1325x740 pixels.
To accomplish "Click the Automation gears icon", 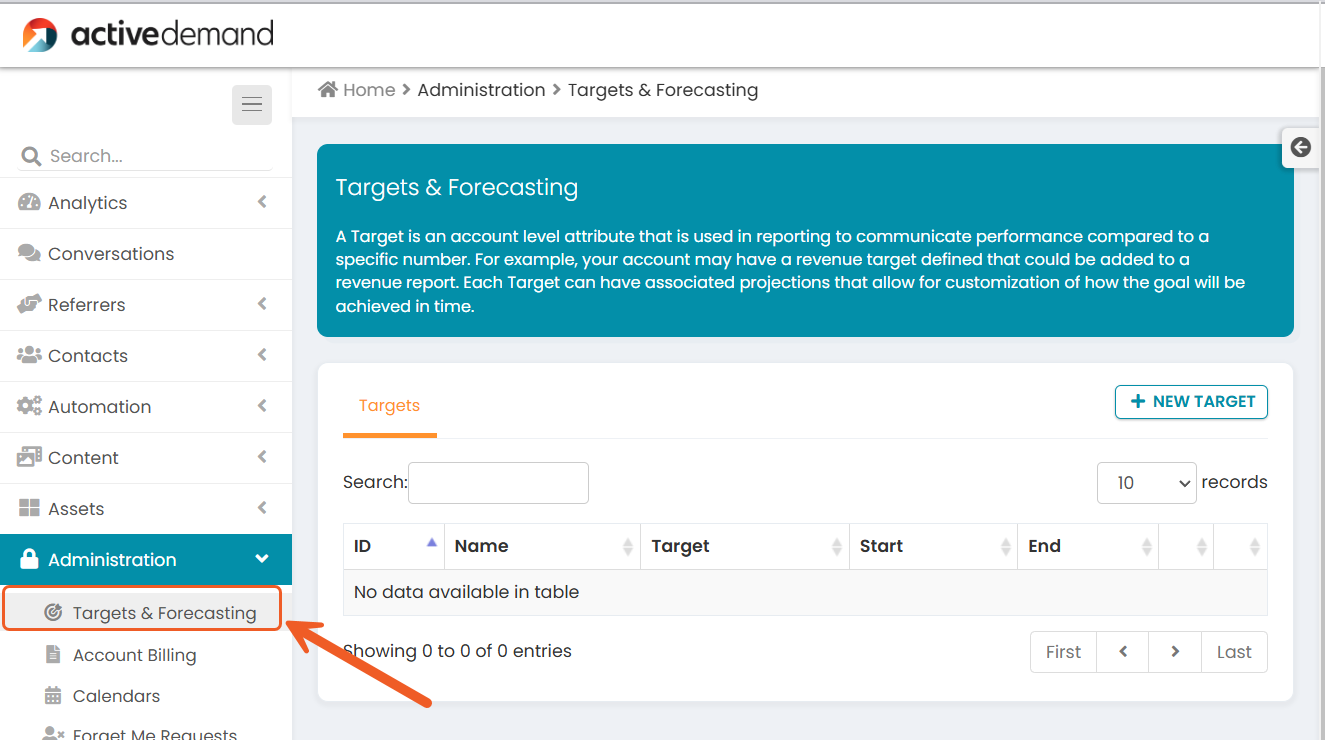I will coord(29,406).
